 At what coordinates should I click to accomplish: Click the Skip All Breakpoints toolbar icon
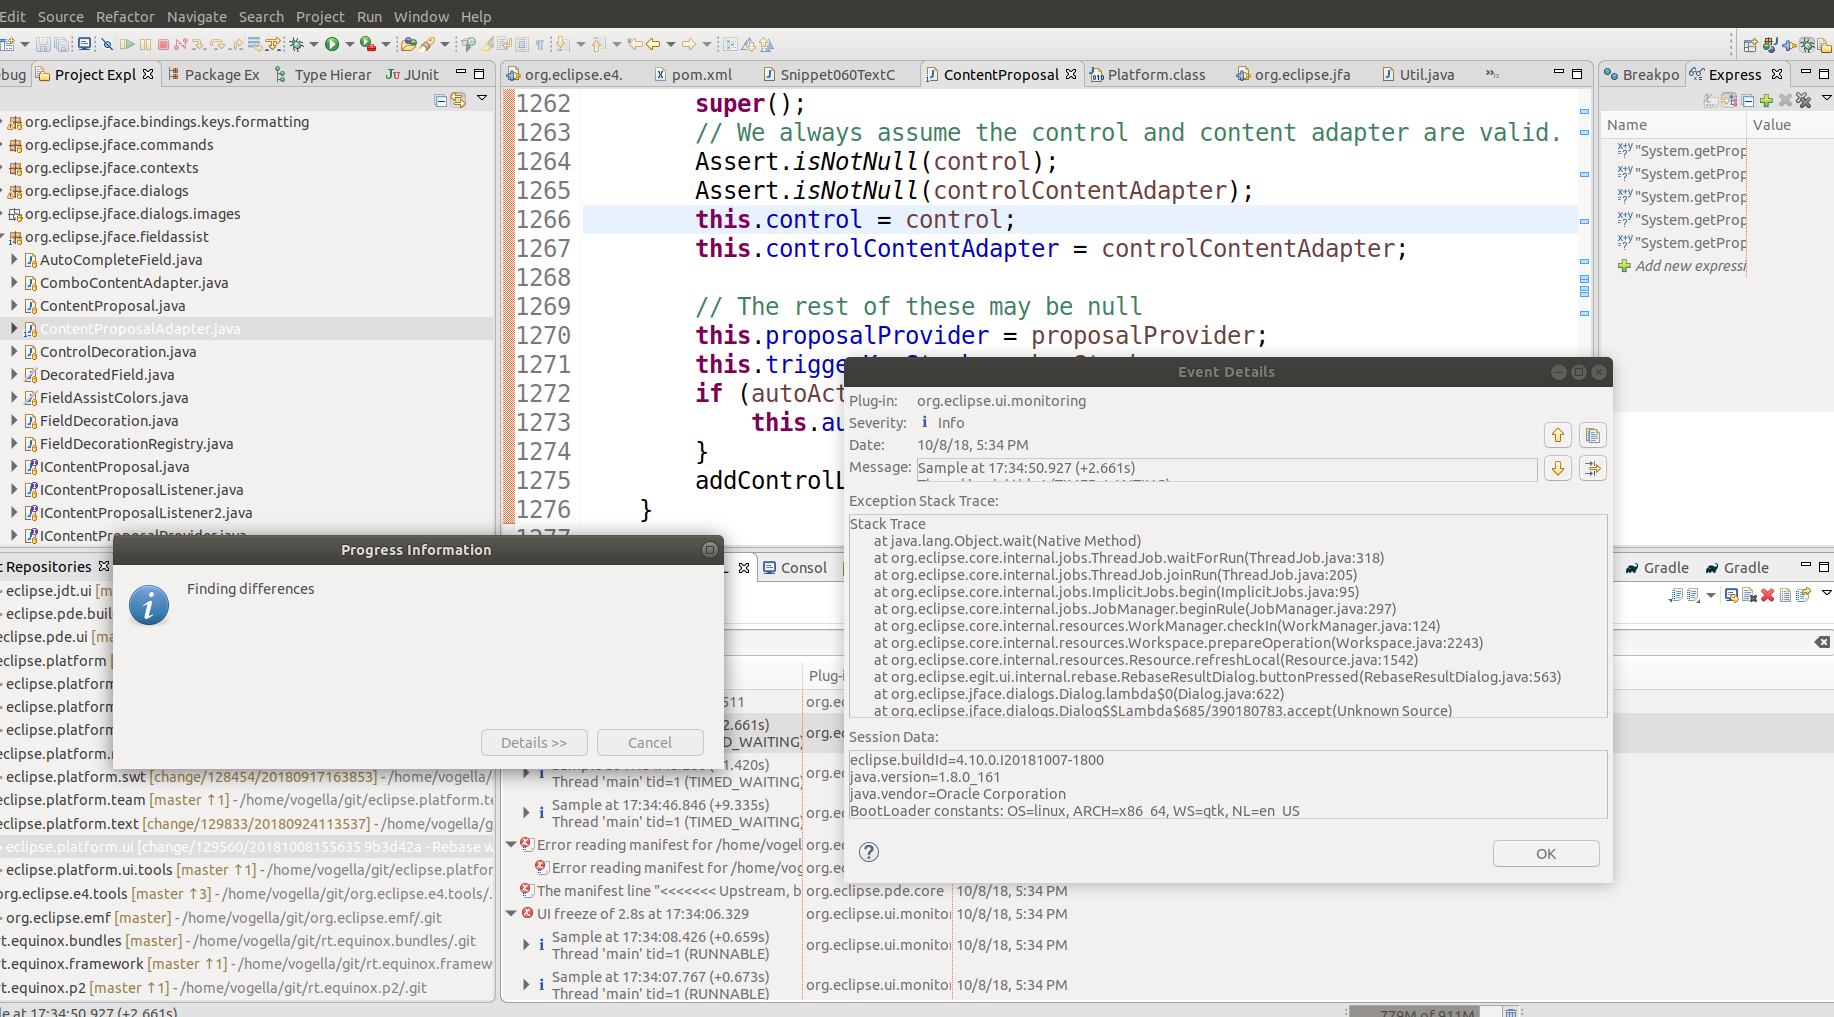(x=107, y=44)
